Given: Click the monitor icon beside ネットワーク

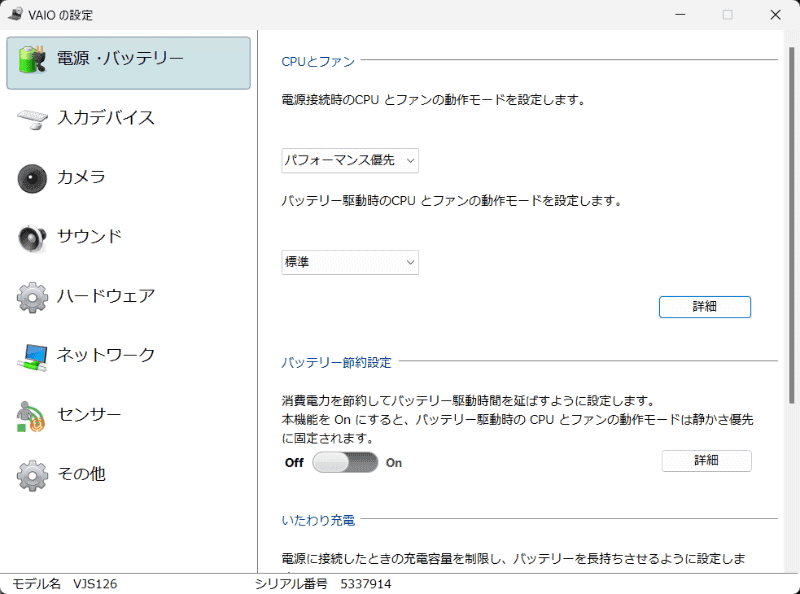Looking at the screenshot, I should coord(32,355).
